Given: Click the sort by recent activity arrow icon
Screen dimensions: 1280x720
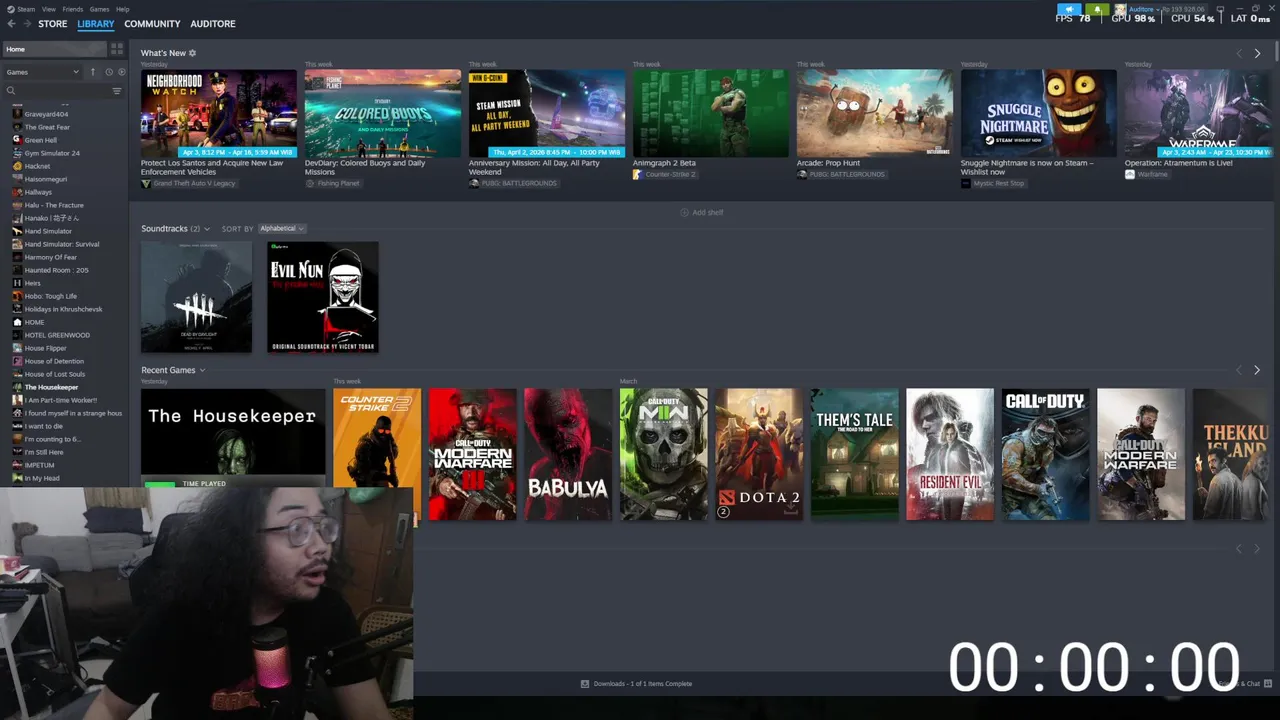Looking at the screenshot, I should (x=93, y=72).
